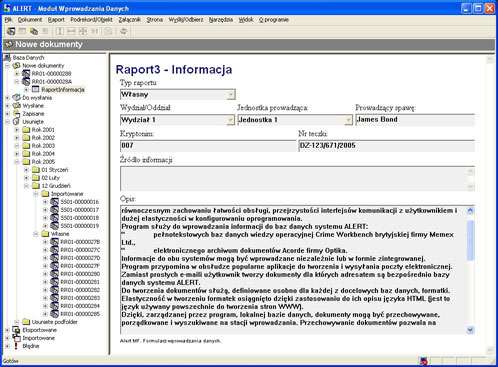Click the bottom Importowane icon above Błędne
Viewport: 498px width, 367px height.
coord(16,338)
